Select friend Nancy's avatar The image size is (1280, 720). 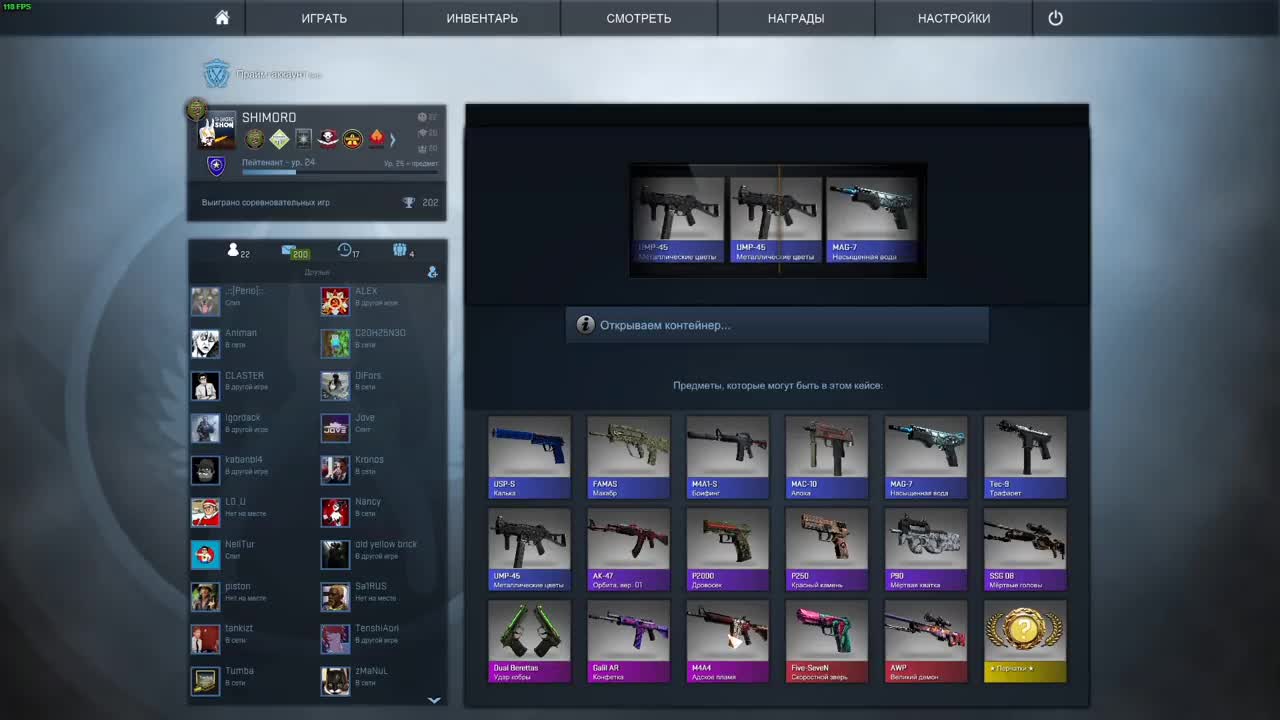335,512
